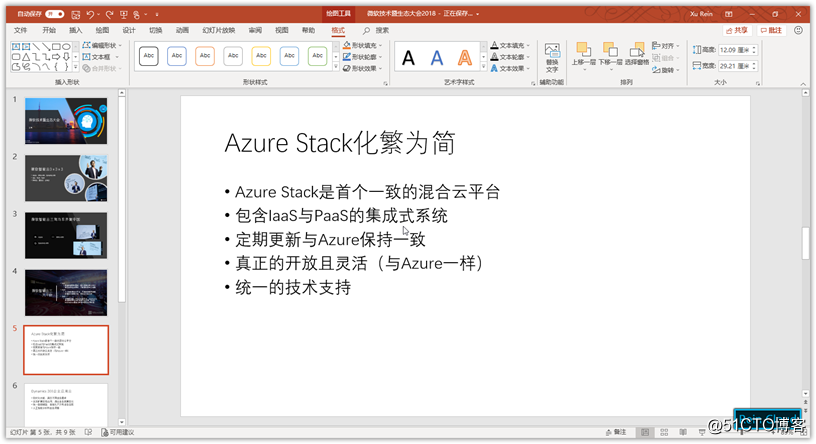Image resolution: width=816 pixels, height=444 pixels.
Task: Select the rectangle shape in shapes gallery
Action: (x=56, y=47)
